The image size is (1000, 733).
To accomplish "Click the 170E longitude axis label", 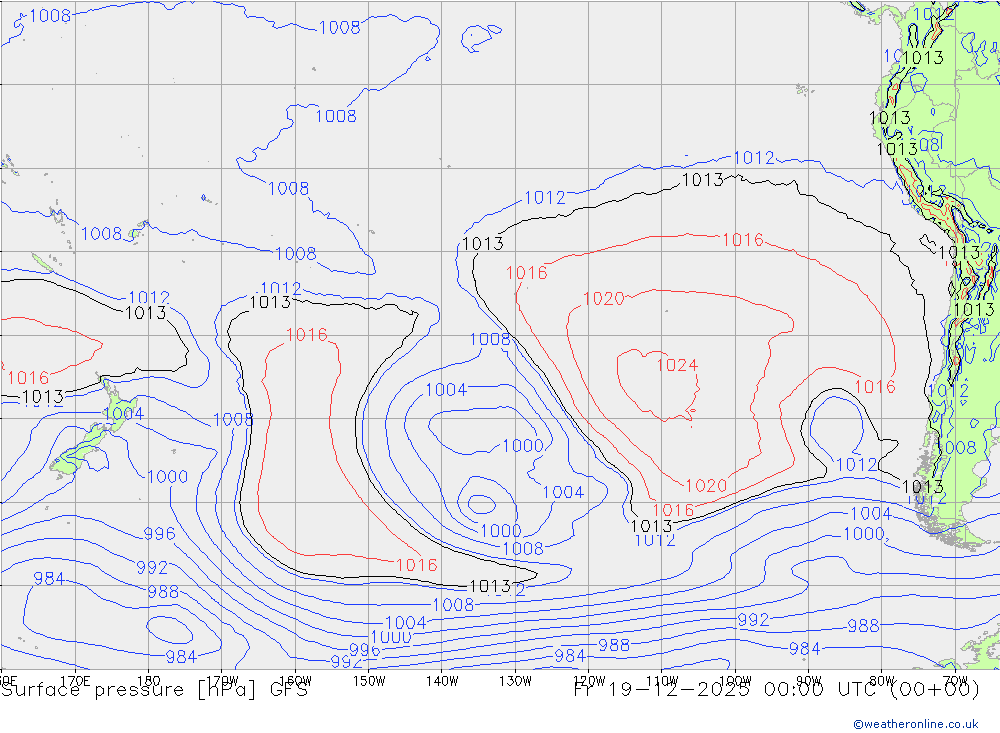I will pos(75,681).
